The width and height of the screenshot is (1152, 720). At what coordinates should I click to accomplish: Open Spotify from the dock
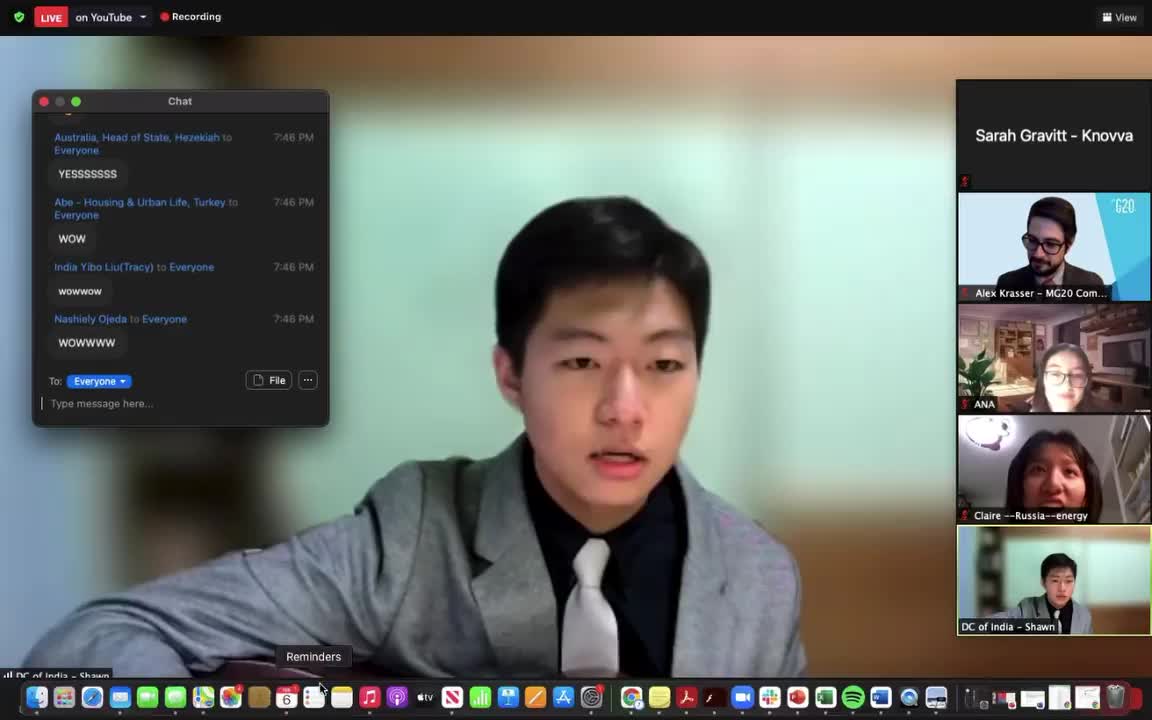853,697
